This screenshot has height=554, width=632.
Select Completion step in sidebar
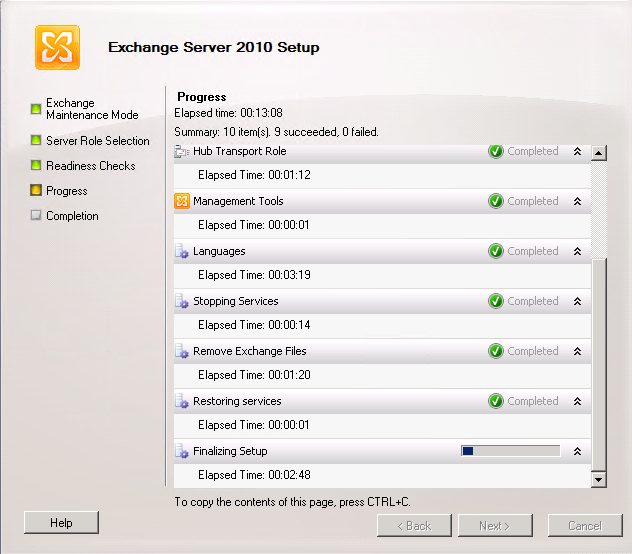coord(72,216)
